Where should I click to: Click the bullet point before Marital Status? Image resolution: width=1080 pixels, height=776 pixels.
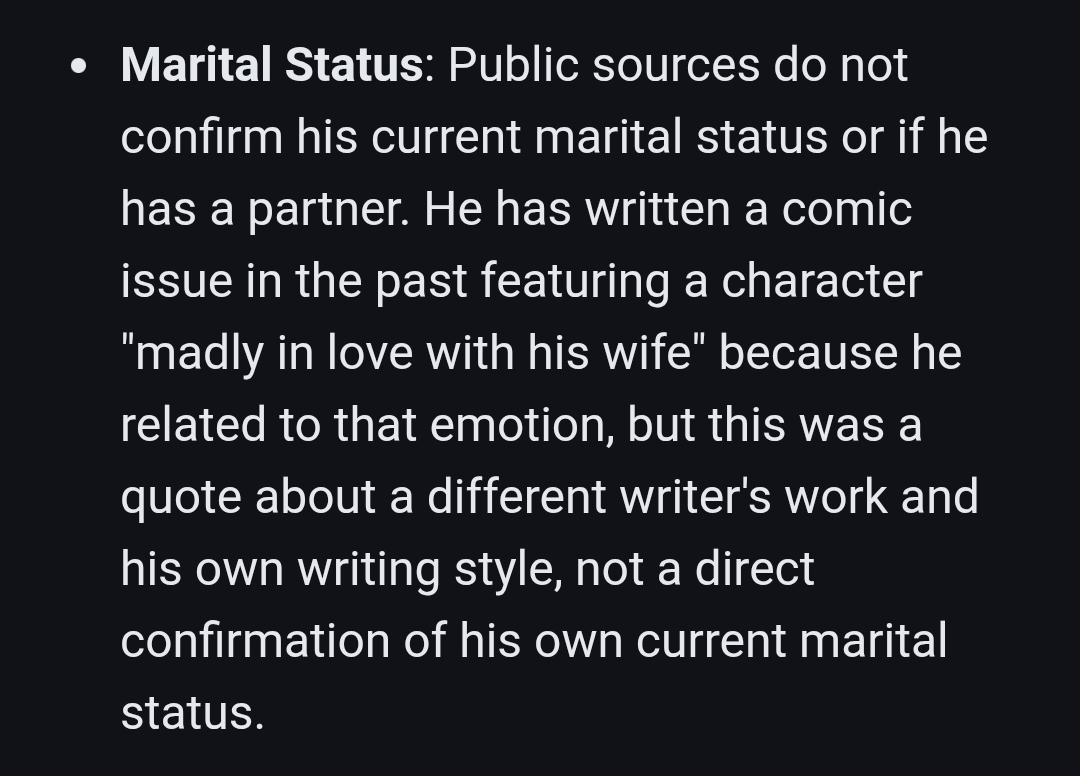point(81,68)
